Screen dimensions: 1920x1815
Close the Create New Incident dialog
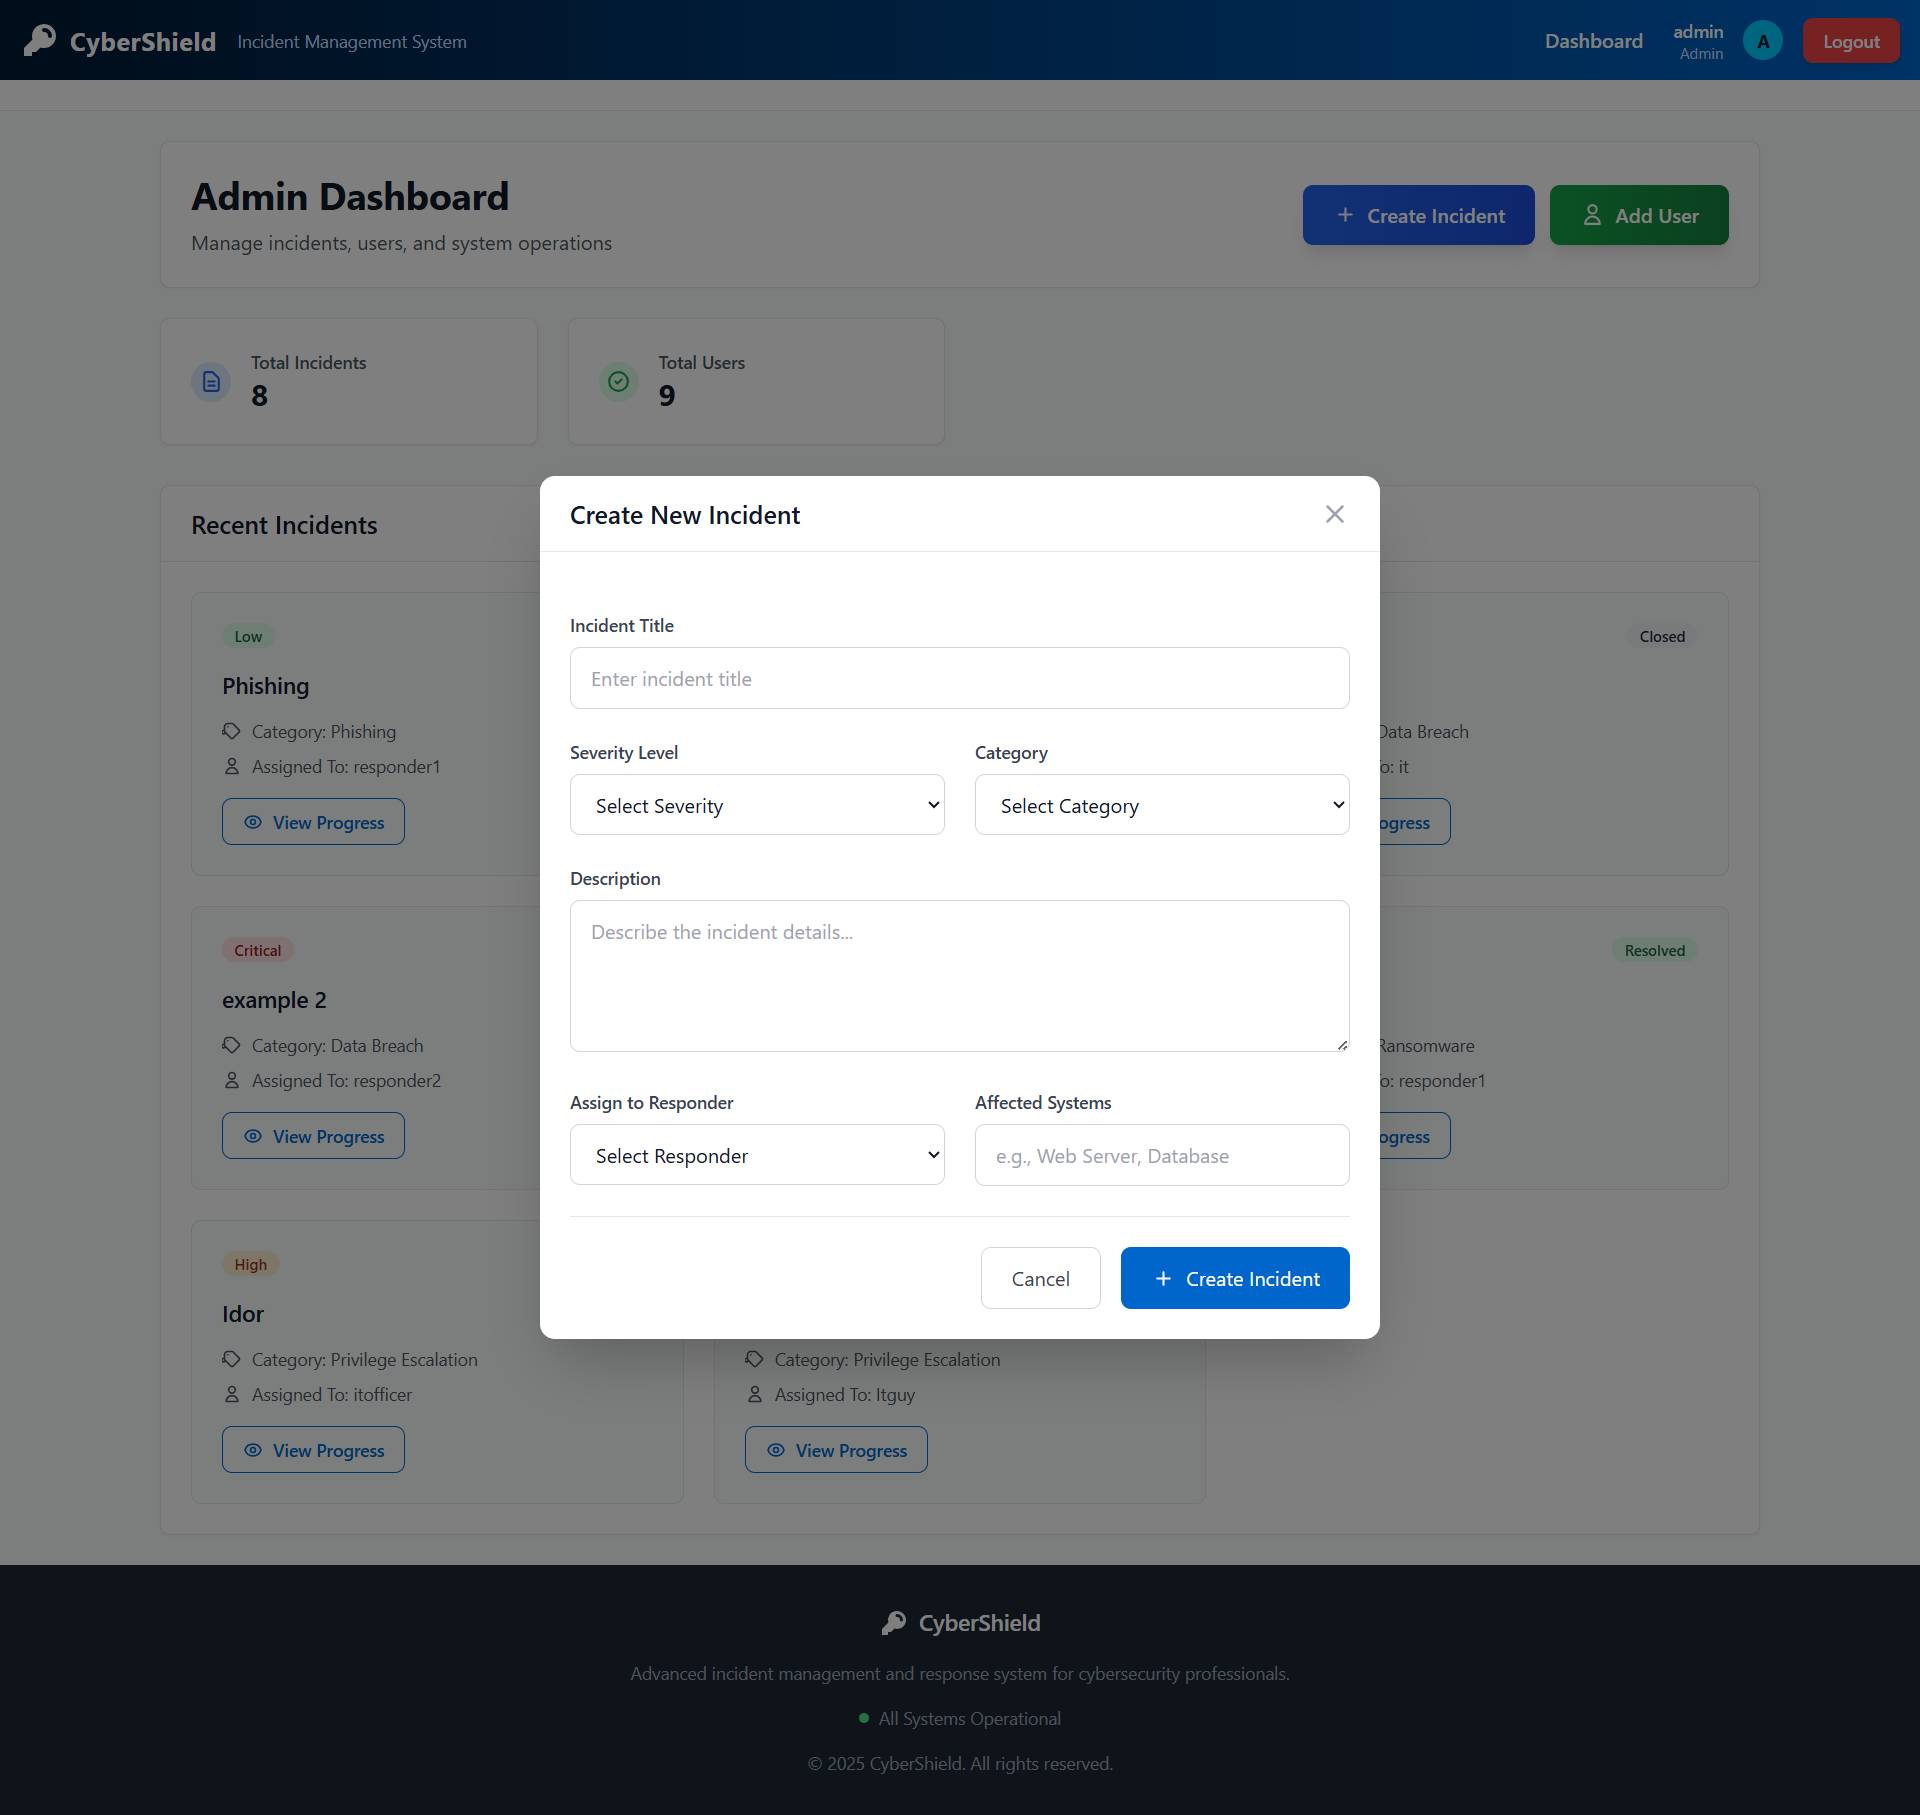click(1334, 514)
